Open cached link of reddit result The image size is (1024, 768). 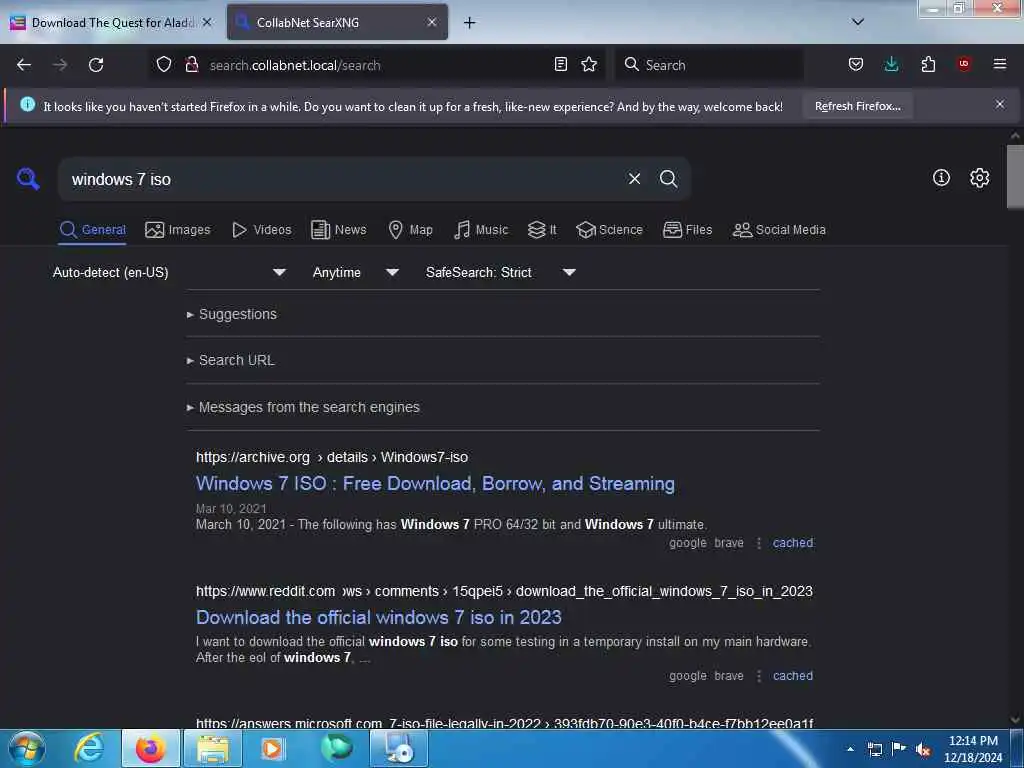coord(793,676)
